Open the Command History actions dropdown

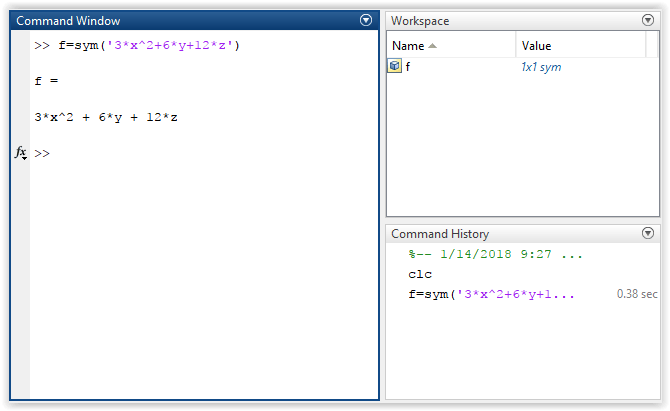tap(648, 233)
